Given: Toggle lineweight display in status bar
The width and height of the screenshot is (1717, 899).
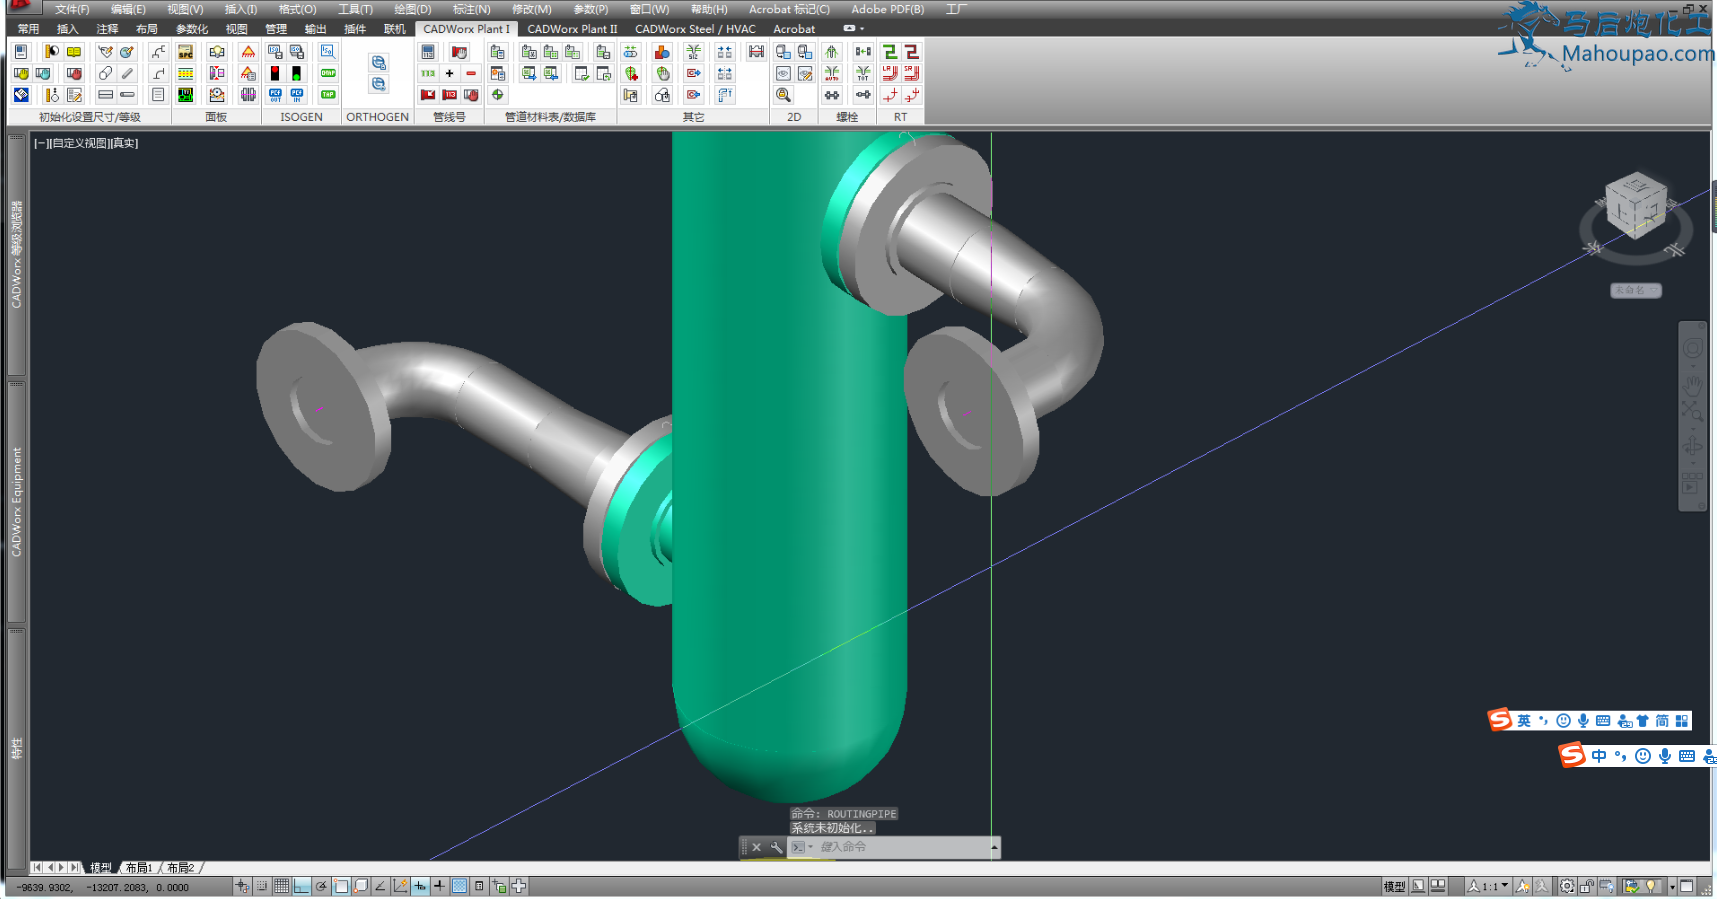Looking at the screenshot, I should pyautogui.click(x=440, y=886).
